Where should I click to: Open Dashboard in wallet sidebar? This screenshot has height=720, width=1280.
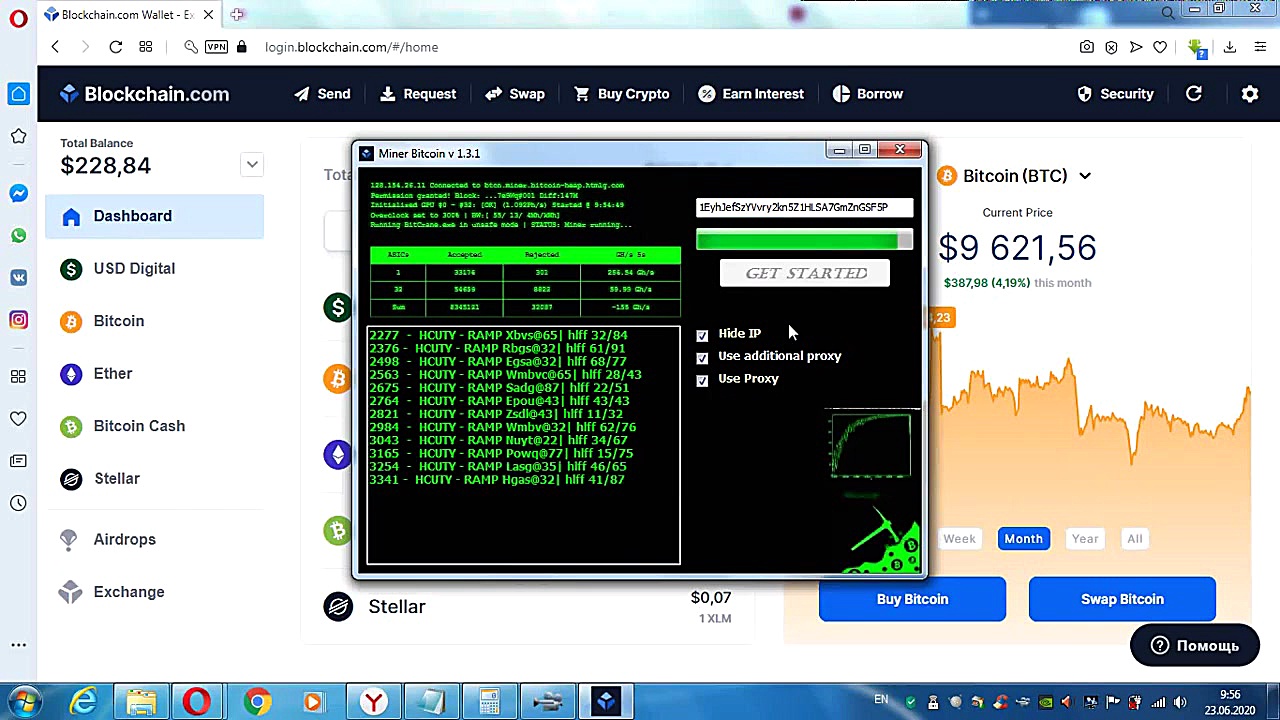155,216
